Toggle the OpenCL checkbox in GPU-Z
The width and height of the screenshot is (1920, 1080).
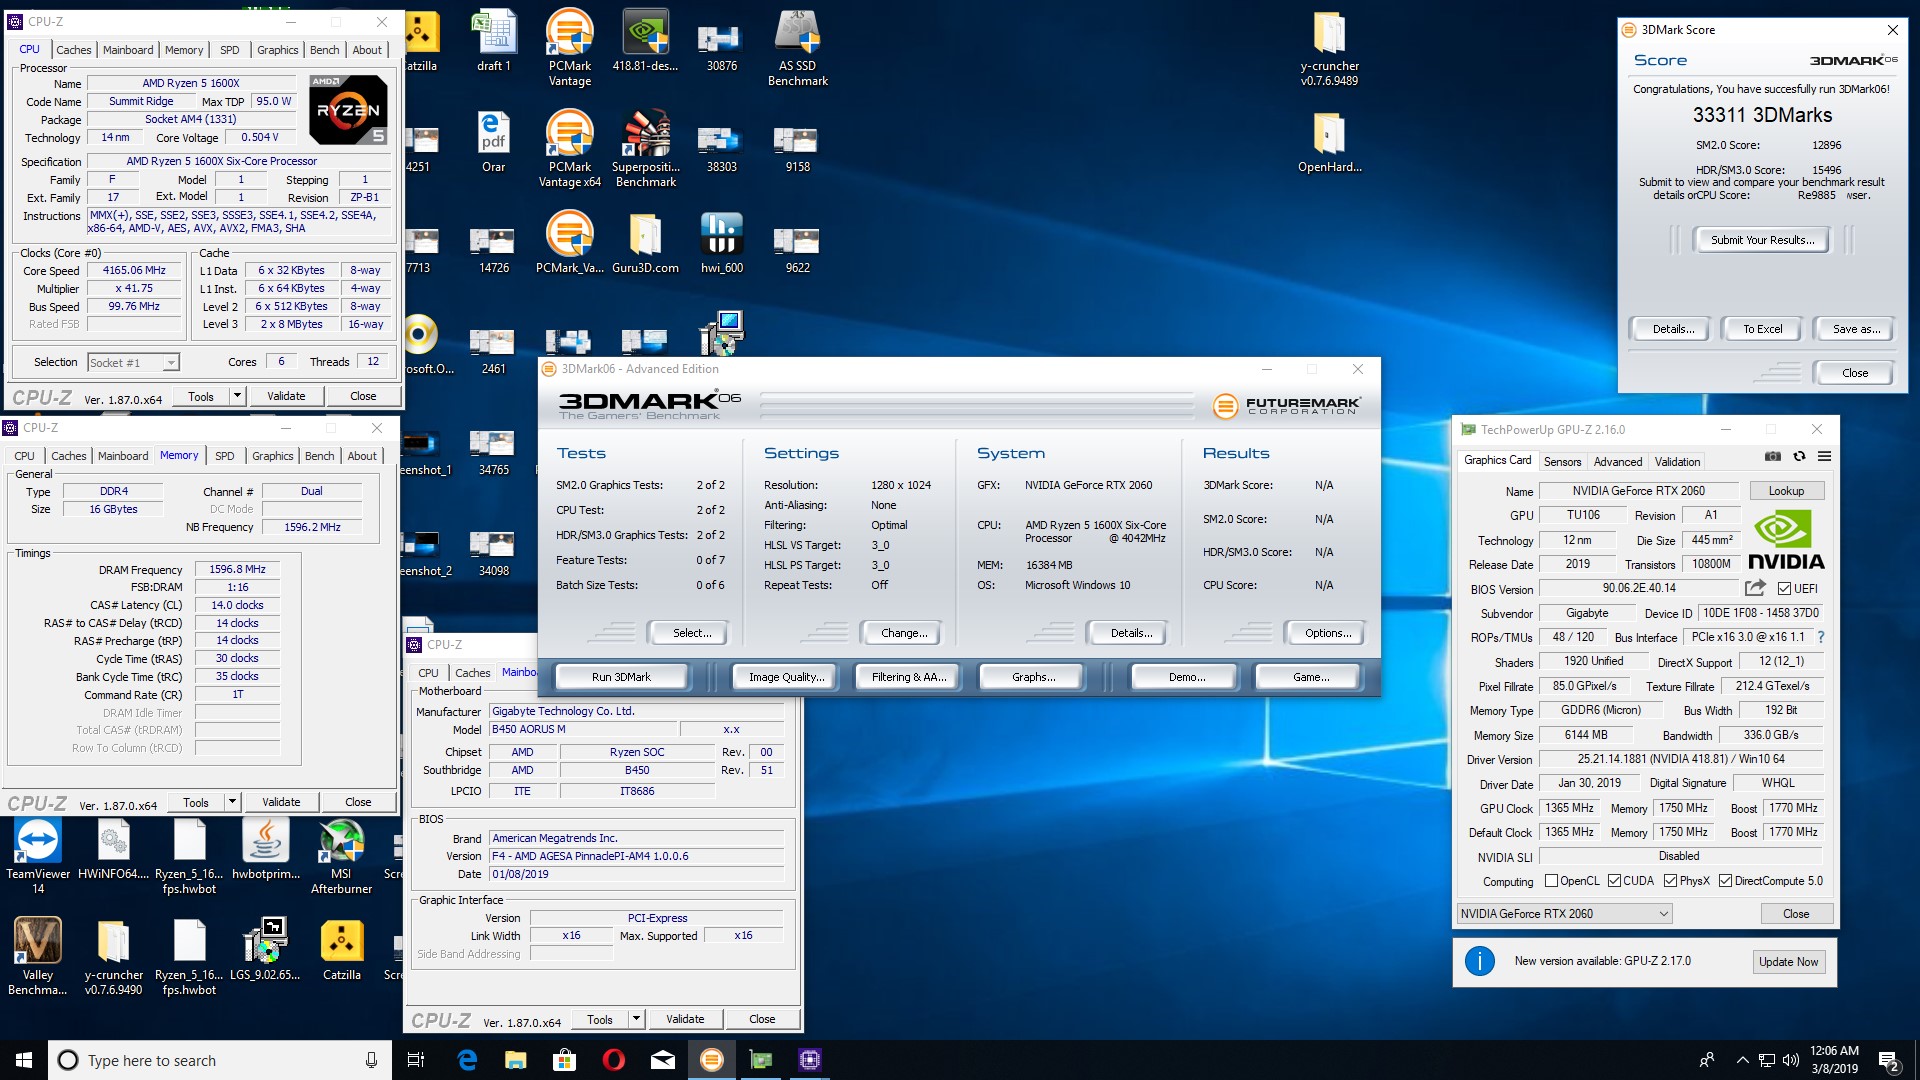point(1551,881)
